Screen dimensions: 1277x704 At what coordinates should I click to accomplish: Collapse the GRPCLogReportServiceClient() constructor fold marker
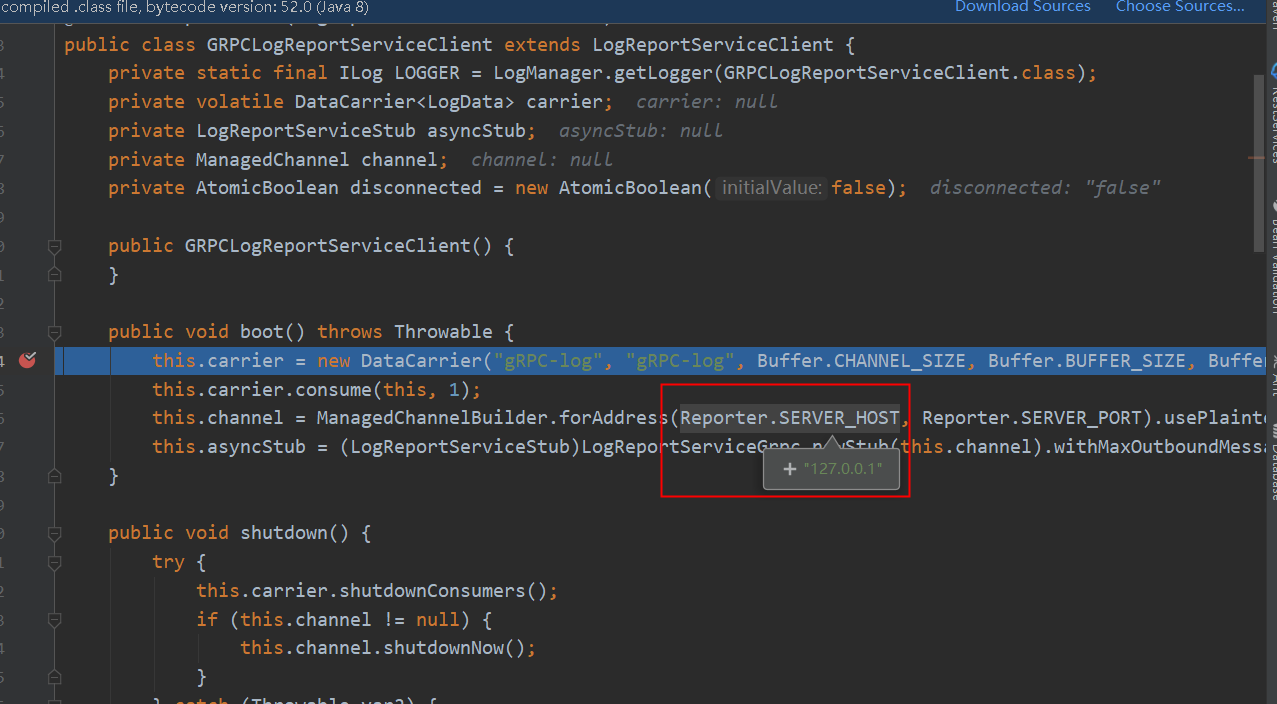pyautogui.click(x=55, y=246)
